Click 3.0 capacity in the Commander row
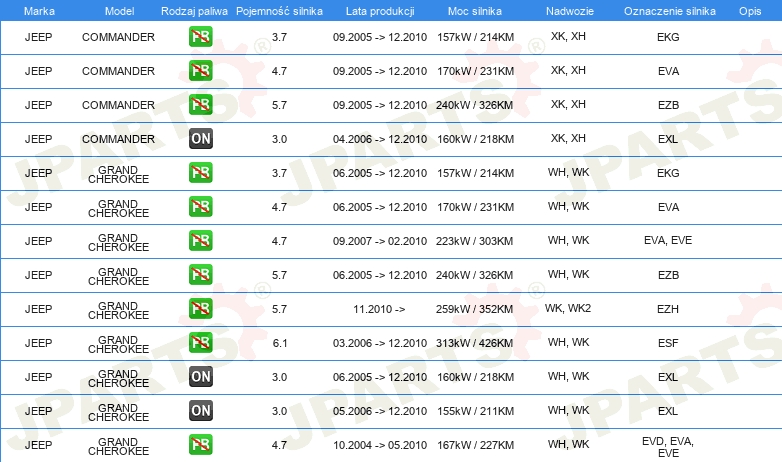 point(279,139)
